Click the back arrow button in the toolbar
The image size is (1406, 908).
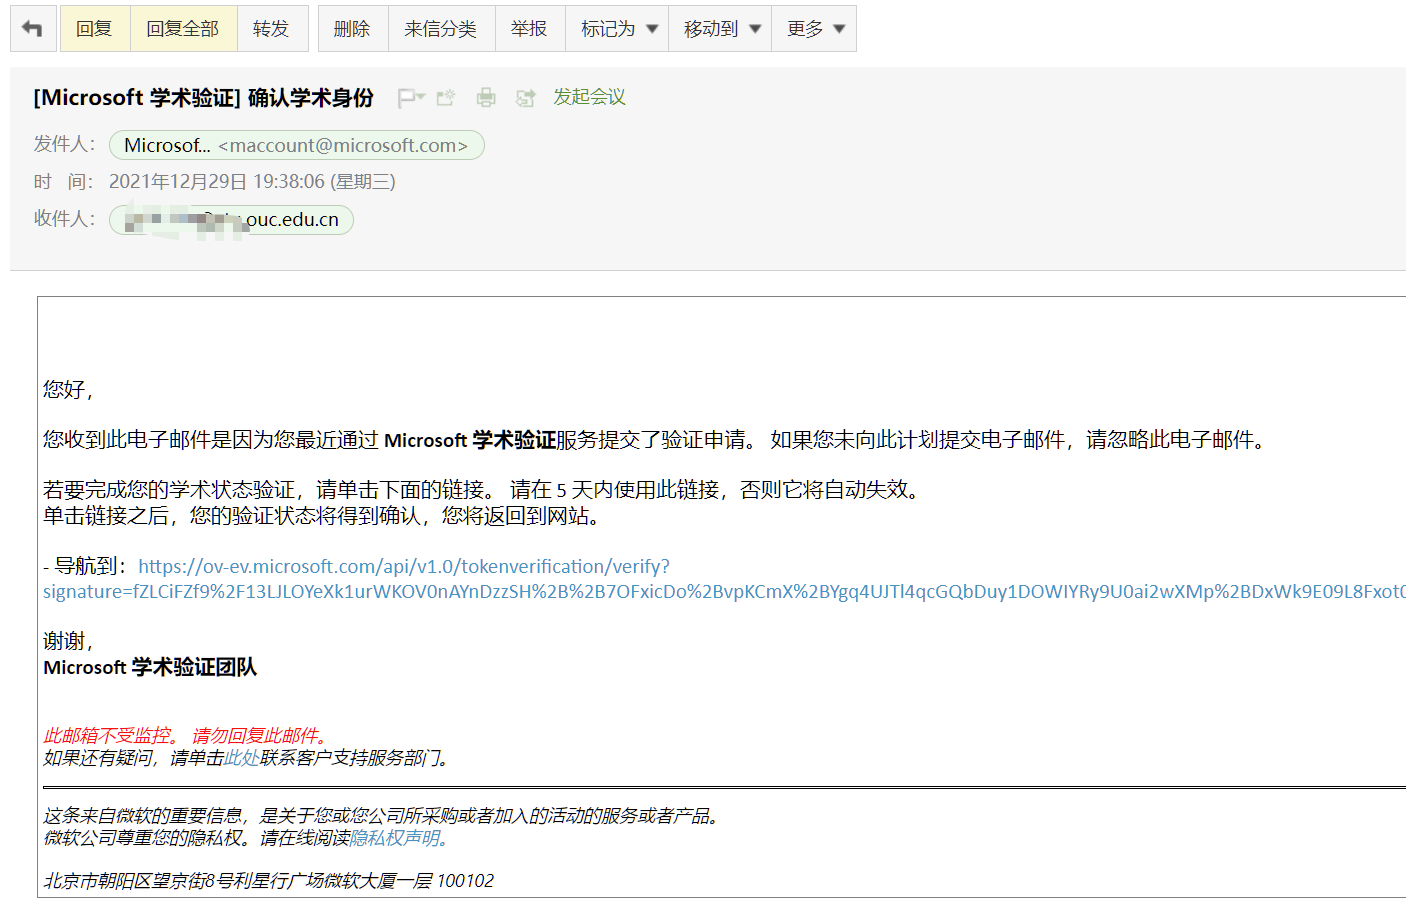pyautogui.click(x=33, y=29)
